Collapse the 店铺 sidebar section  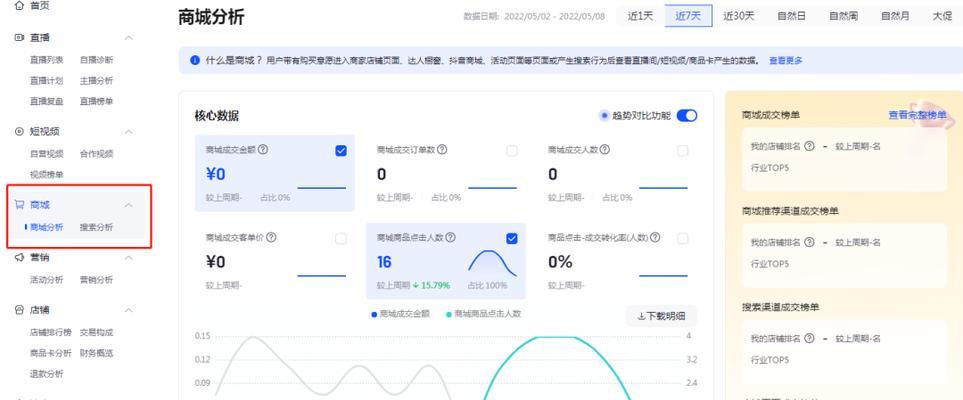[129, 310]
